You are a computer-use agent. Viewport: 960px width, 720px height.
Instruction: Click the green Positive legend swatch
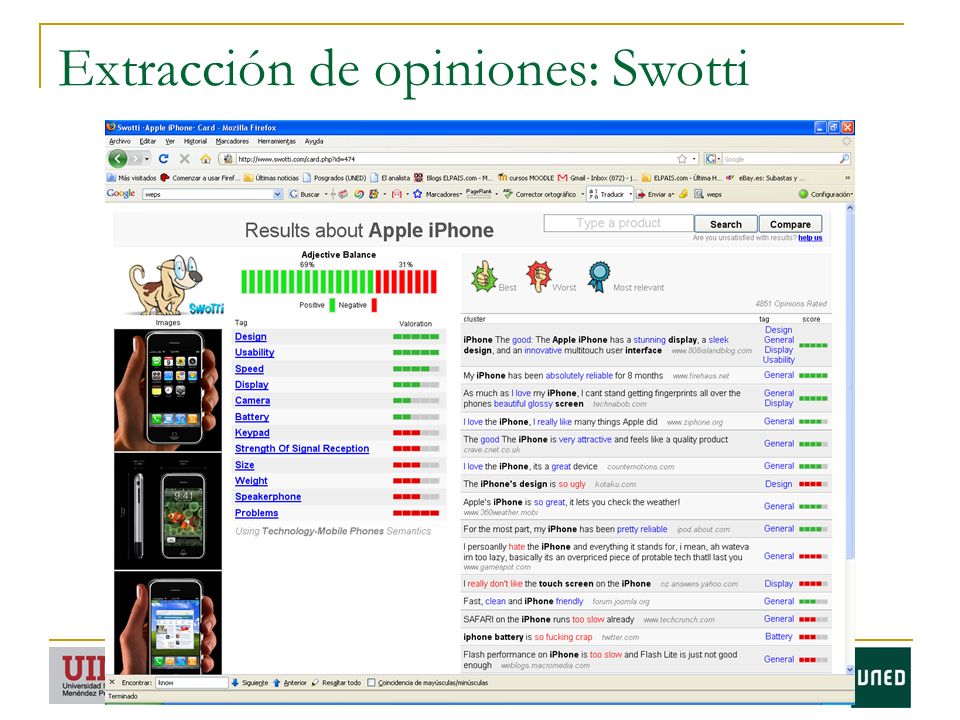(x=332, y=305)
